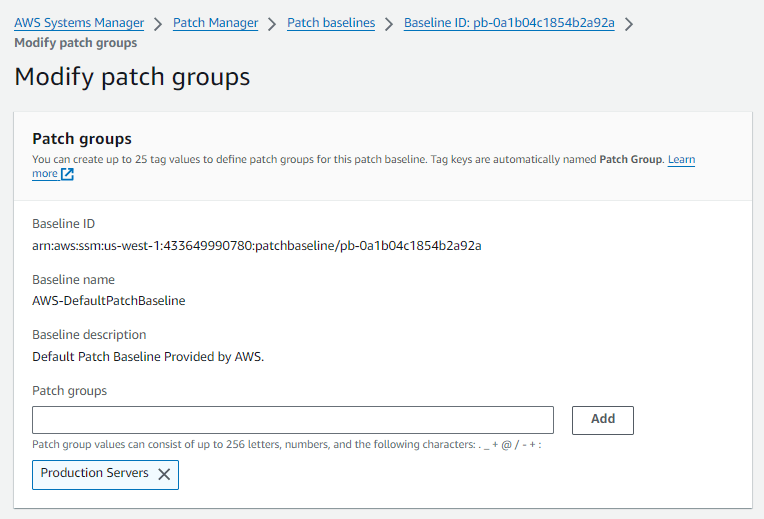Image resolution: width=764 pixels, height=519 pixels.
Task: Focus the Patch groups text field
Action: click(293, 420)
